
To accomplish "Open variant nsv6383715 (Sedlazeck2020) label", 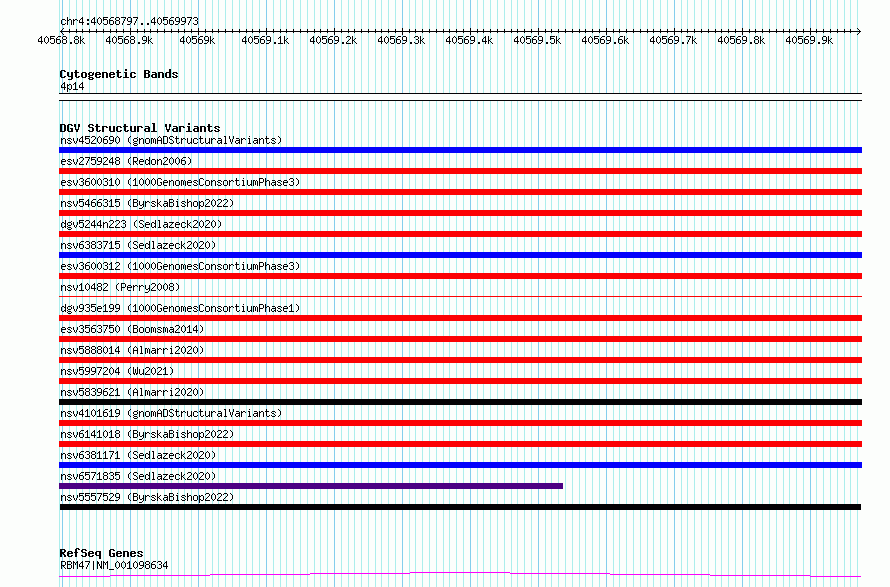I will tap(138, 245).
